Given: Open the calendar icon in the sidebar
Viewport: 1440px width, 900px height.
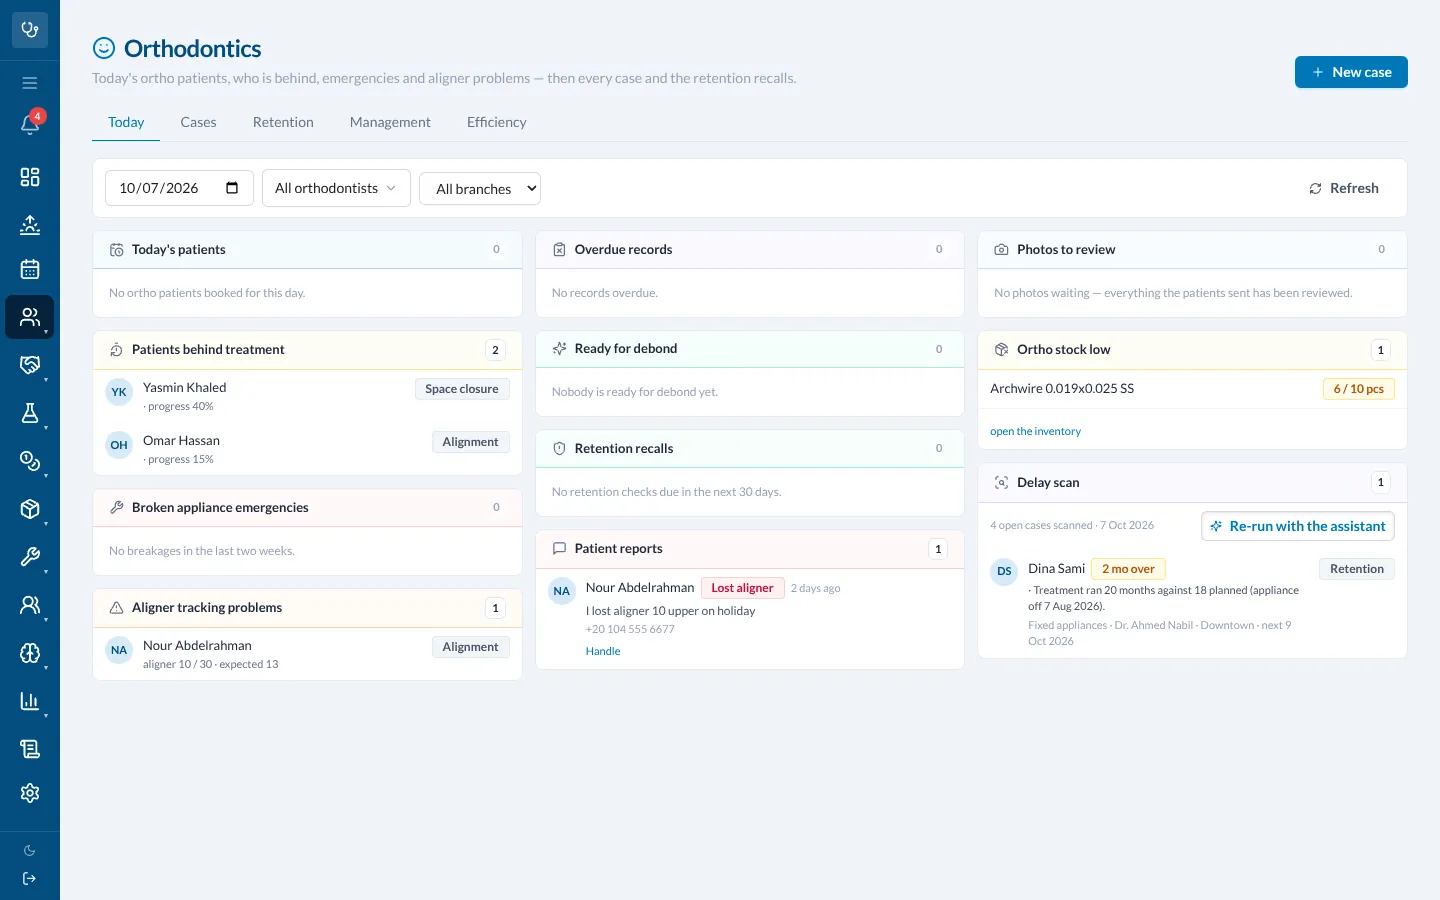Looking at the screenshot, I should click(30, 269).
